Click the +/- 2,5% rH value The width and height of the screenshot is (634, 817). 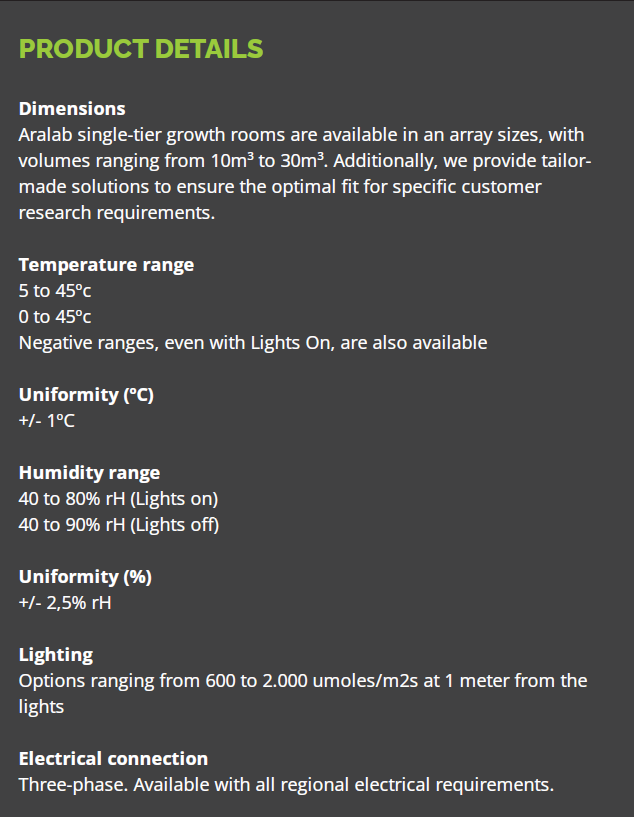(65, 603)
